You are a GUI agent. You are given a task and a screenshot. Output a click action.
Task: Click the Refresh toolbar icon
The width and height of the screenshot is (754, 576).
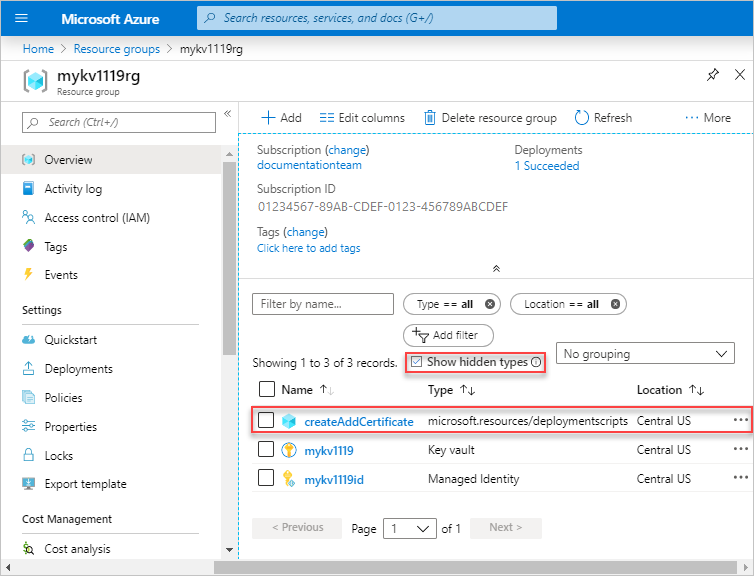(582, 118)
